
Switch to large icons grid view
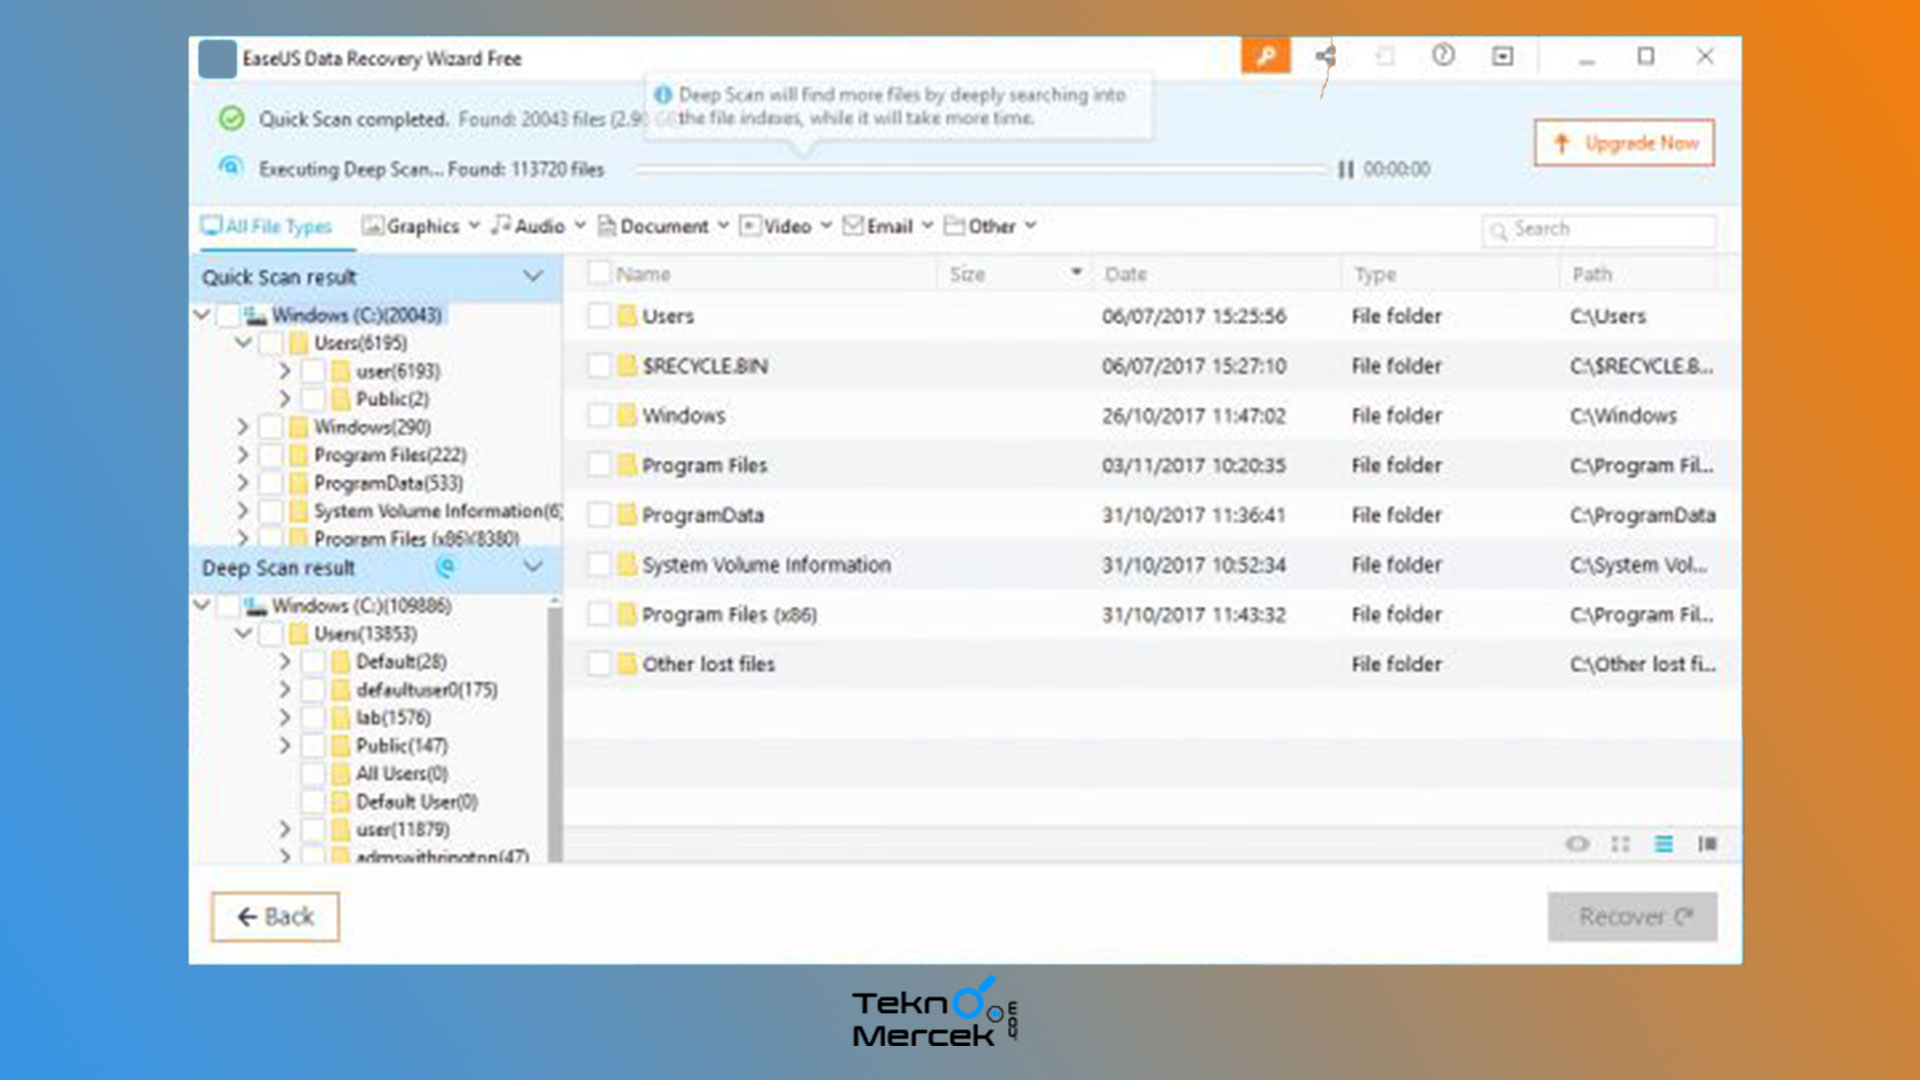tap(1620, 844)
